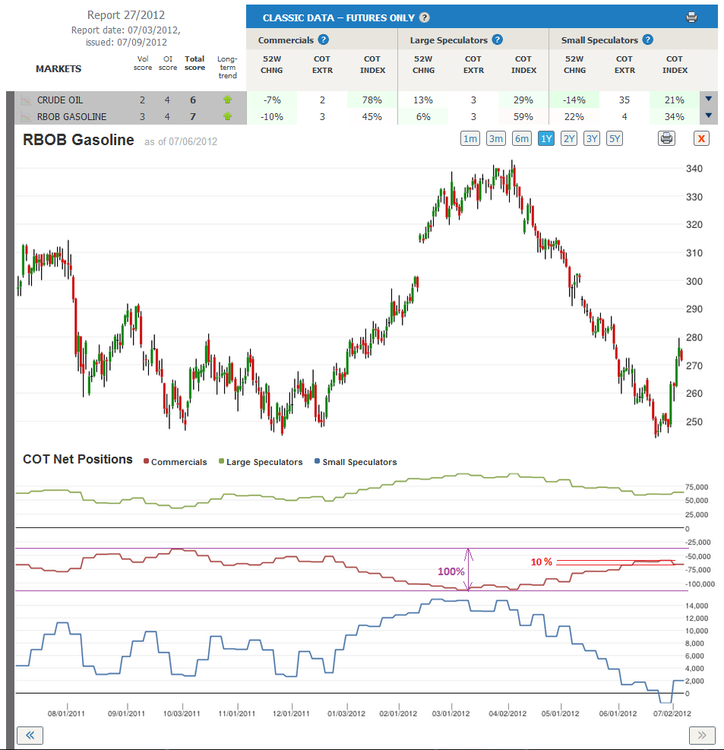Click the RBOB Gasoline chart title
The width and height of the screenshot is (724, 750).
pyautogui.click(x=78, y=140)
